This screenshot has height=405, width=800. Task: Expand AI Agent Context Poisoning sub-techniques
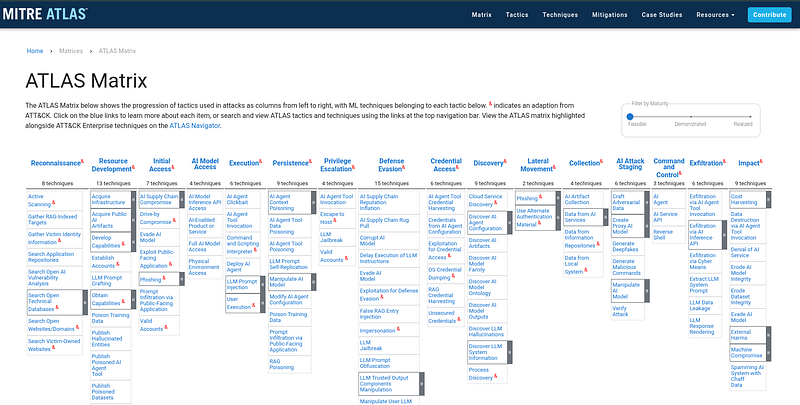tap(314, 202)
